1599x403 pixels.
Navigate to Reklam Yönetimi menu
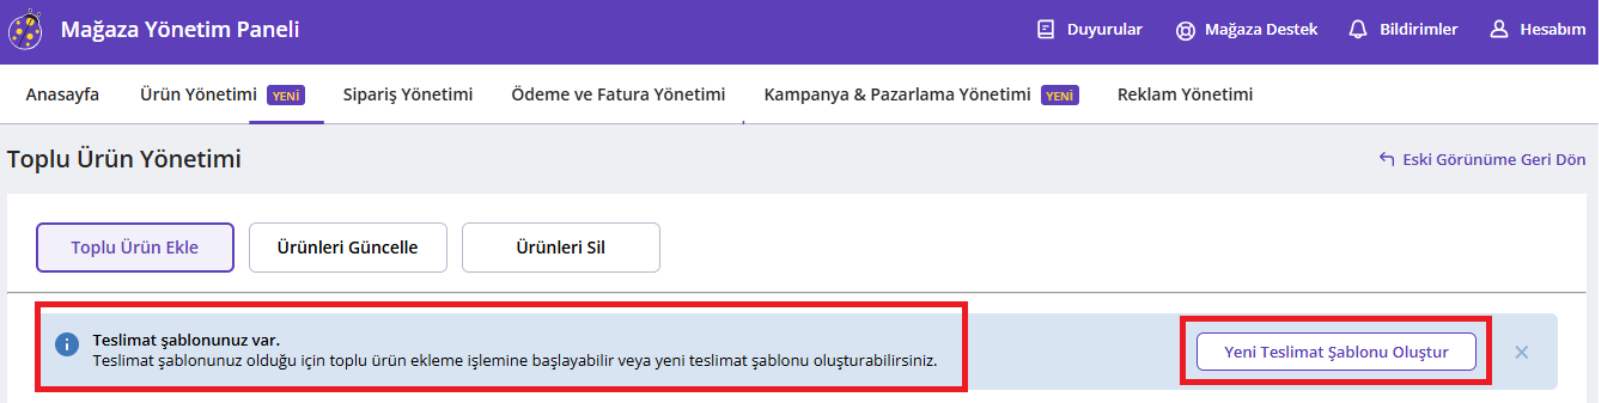click(1185, 95)
